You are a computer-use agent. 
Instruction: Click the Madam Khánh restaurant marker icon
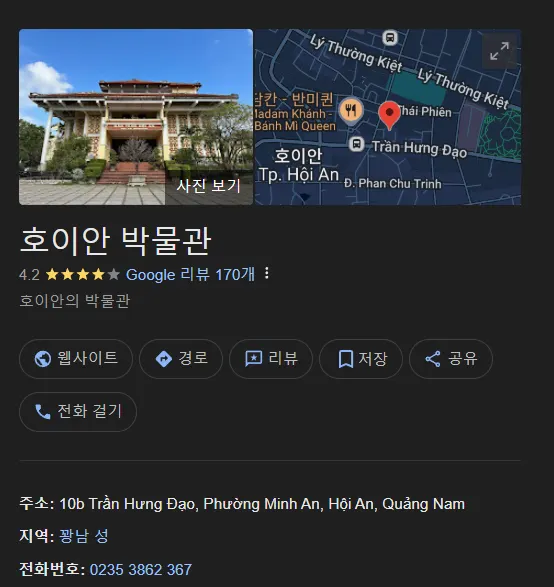pyautogui.click(x=351, y=110)
